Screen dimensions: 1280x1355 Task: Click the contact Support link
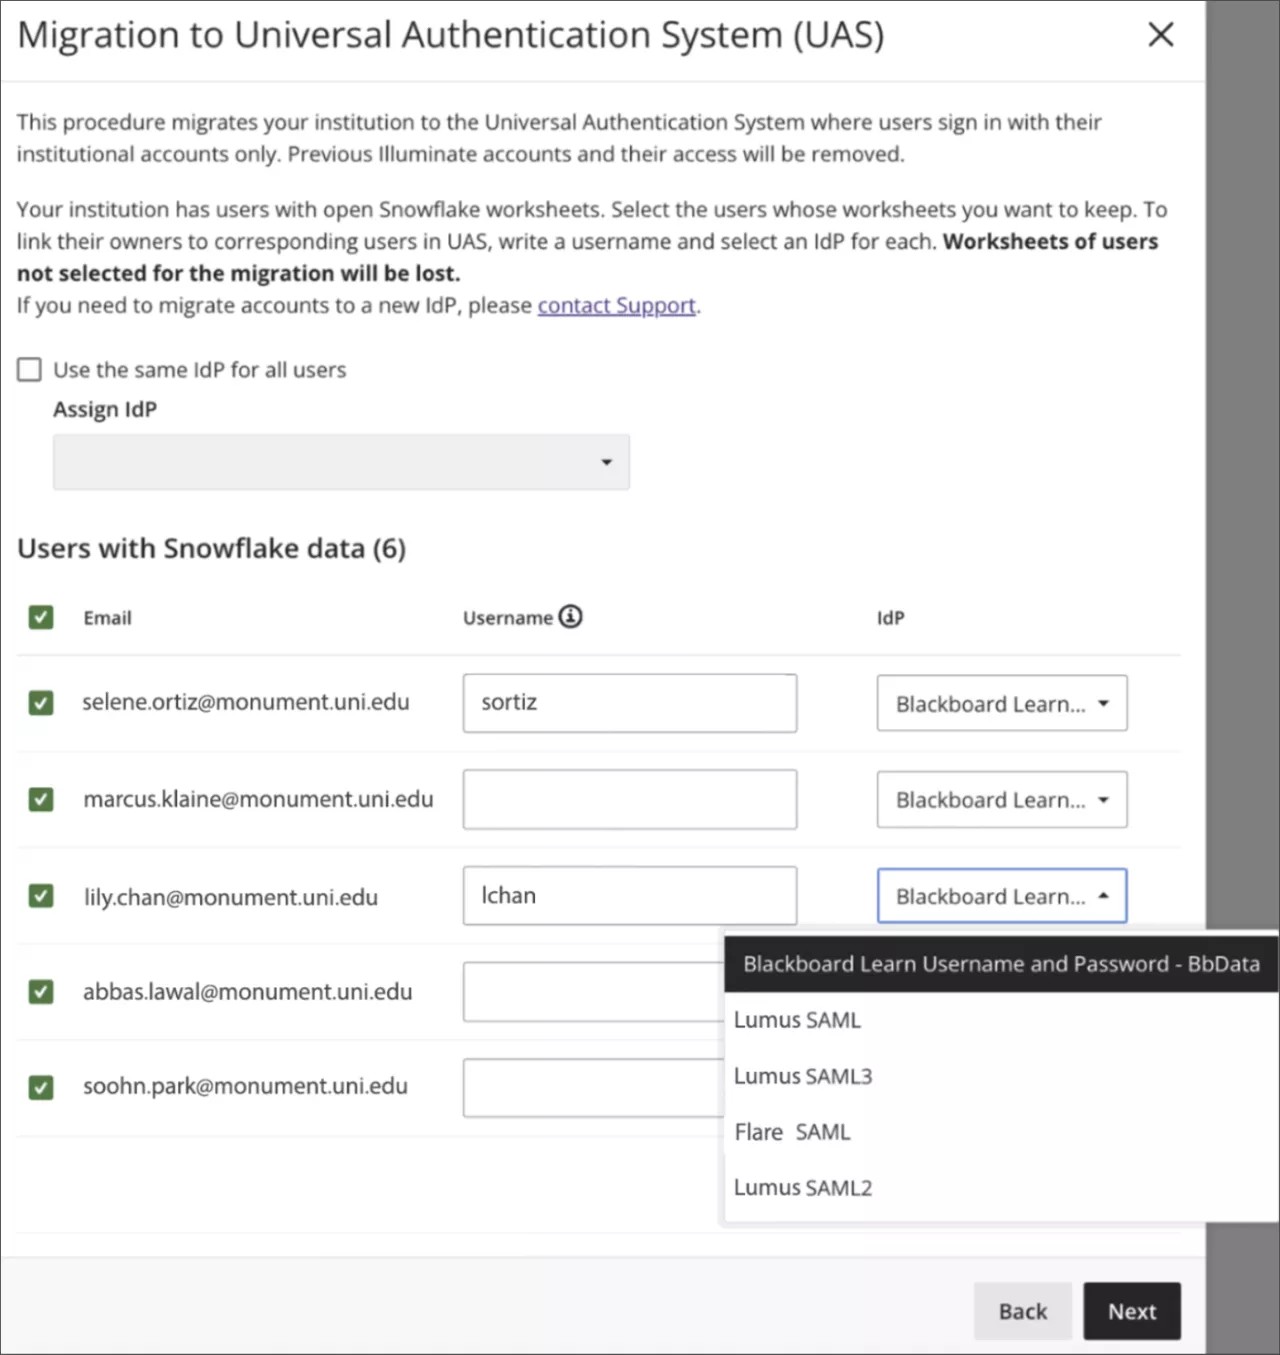[x=616, y=305]
